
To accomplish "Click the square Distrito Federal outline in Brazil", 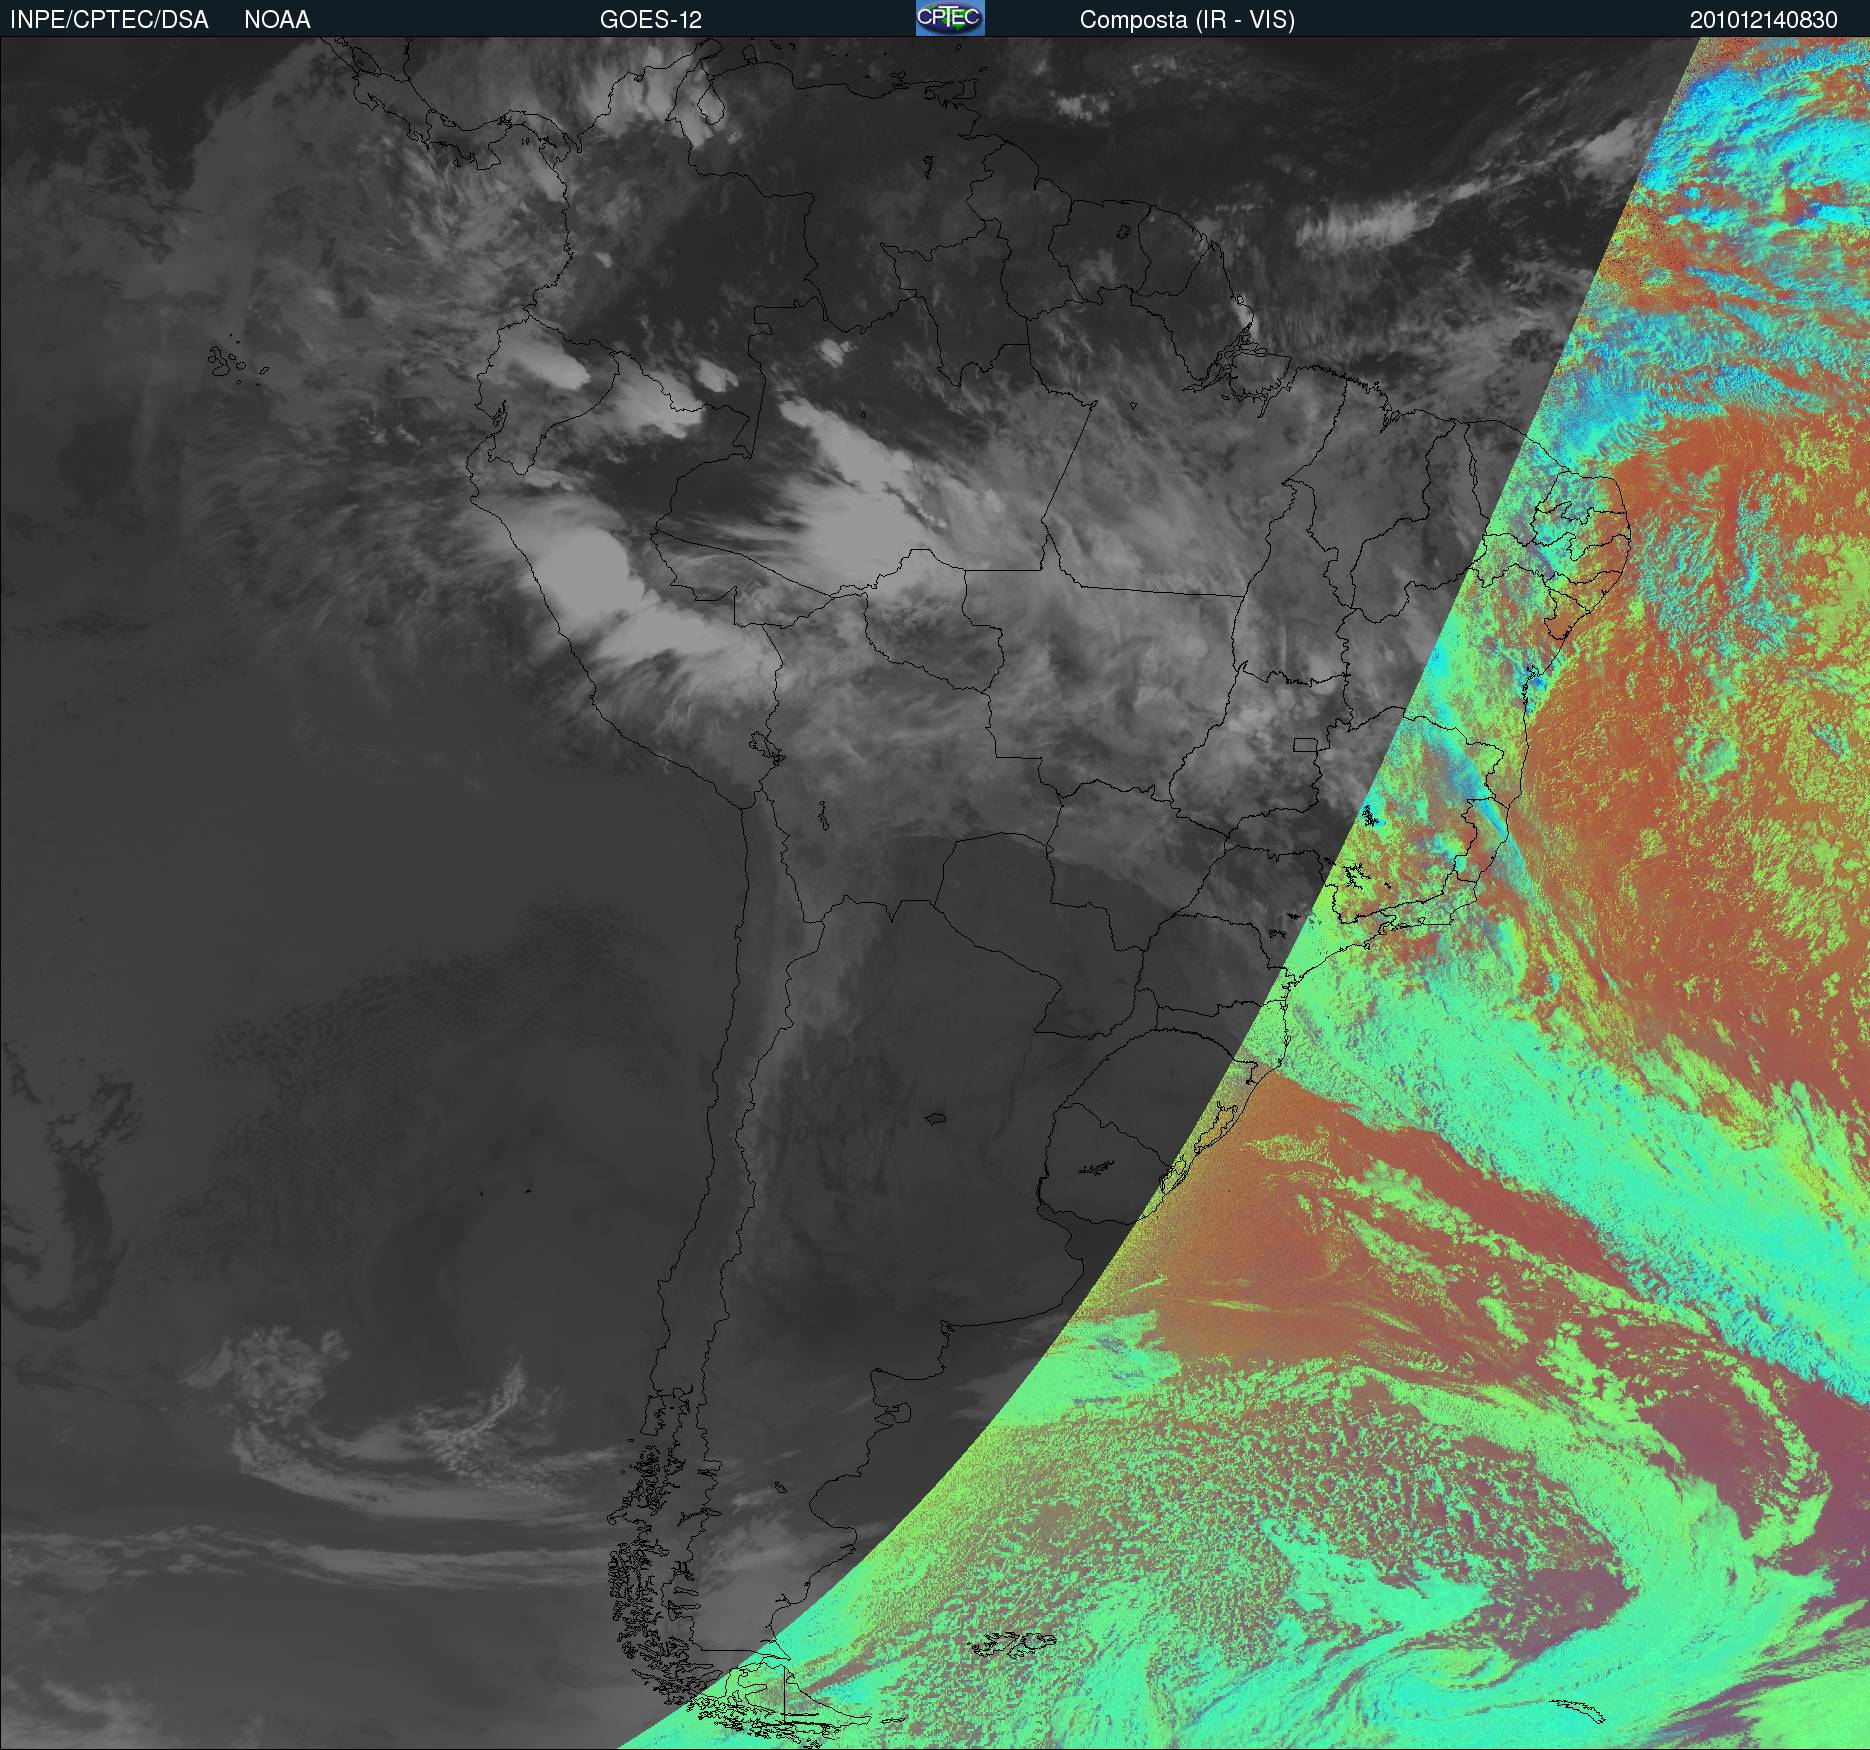I will 1304,744.
